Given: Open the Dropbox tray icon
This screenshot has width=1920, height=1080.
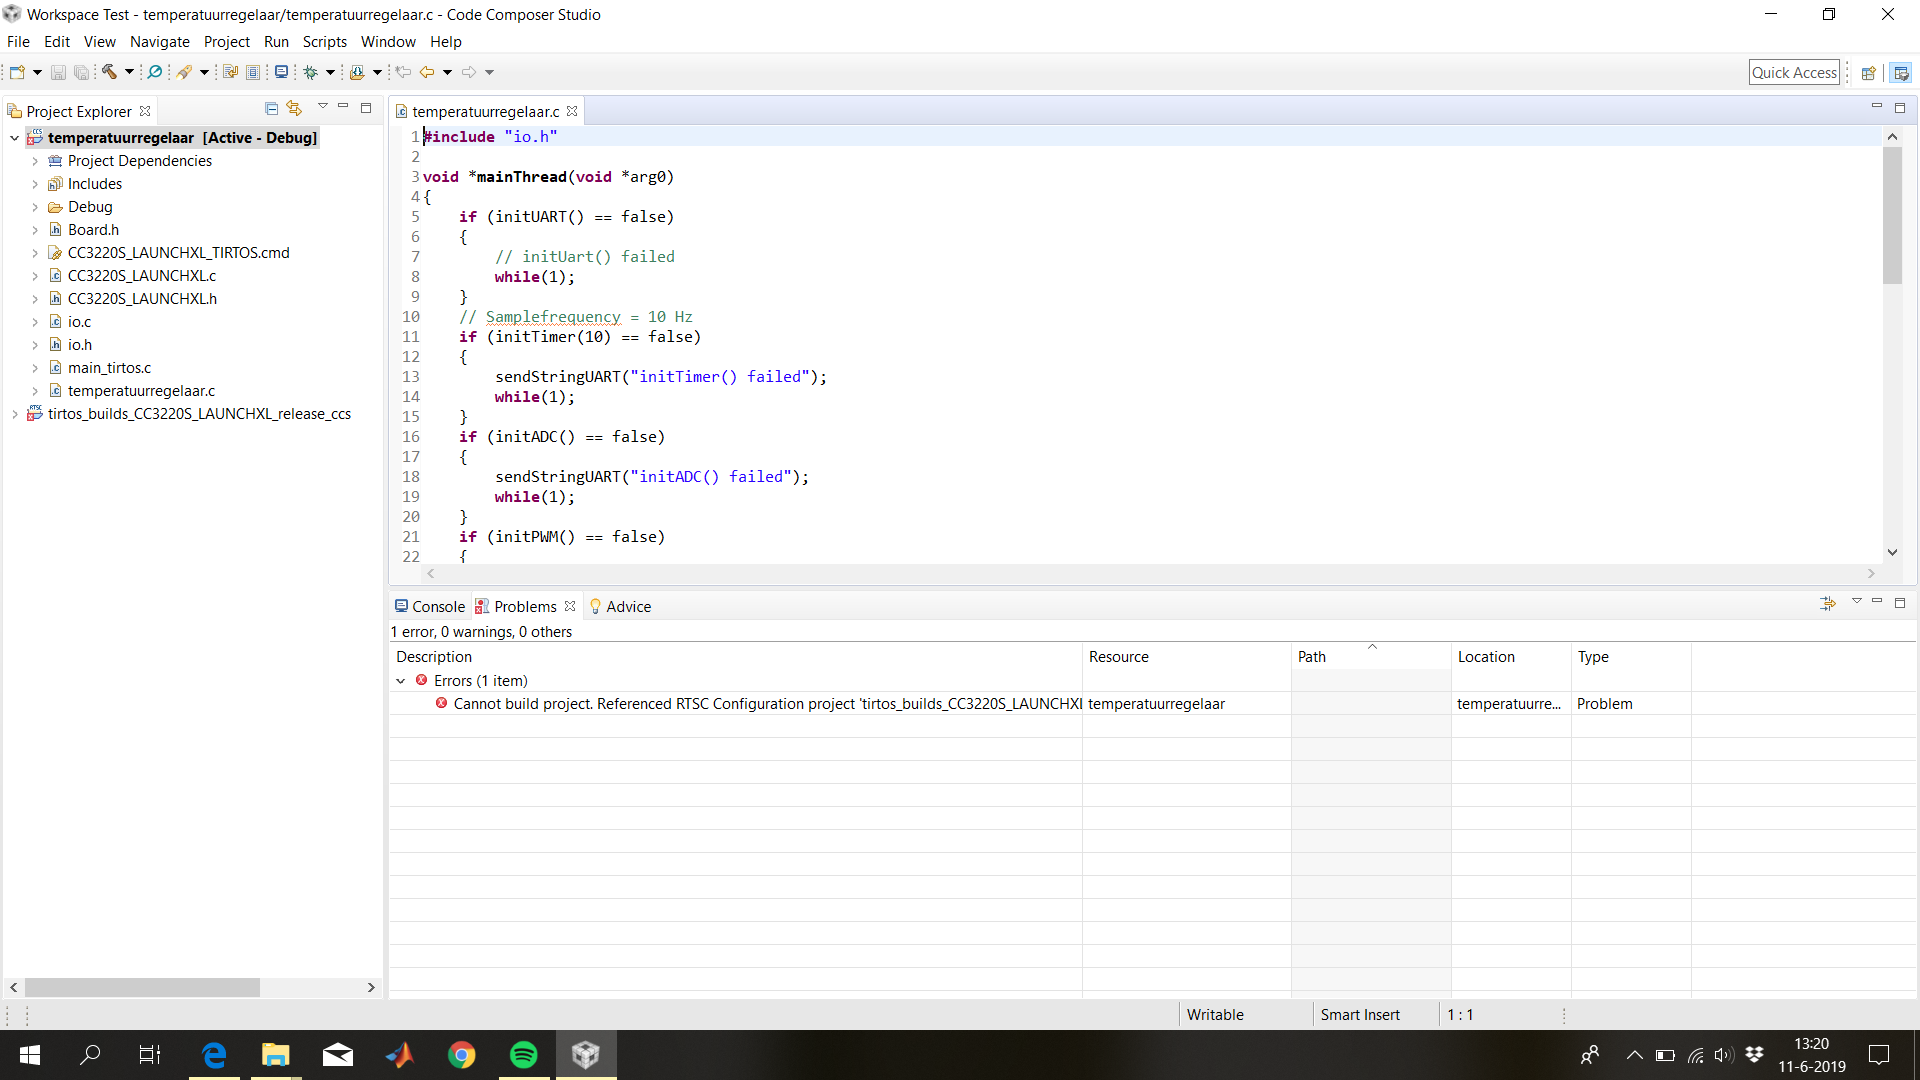Looking at the screenshot, I should pyautogui.click(x=1754, y=1054).
